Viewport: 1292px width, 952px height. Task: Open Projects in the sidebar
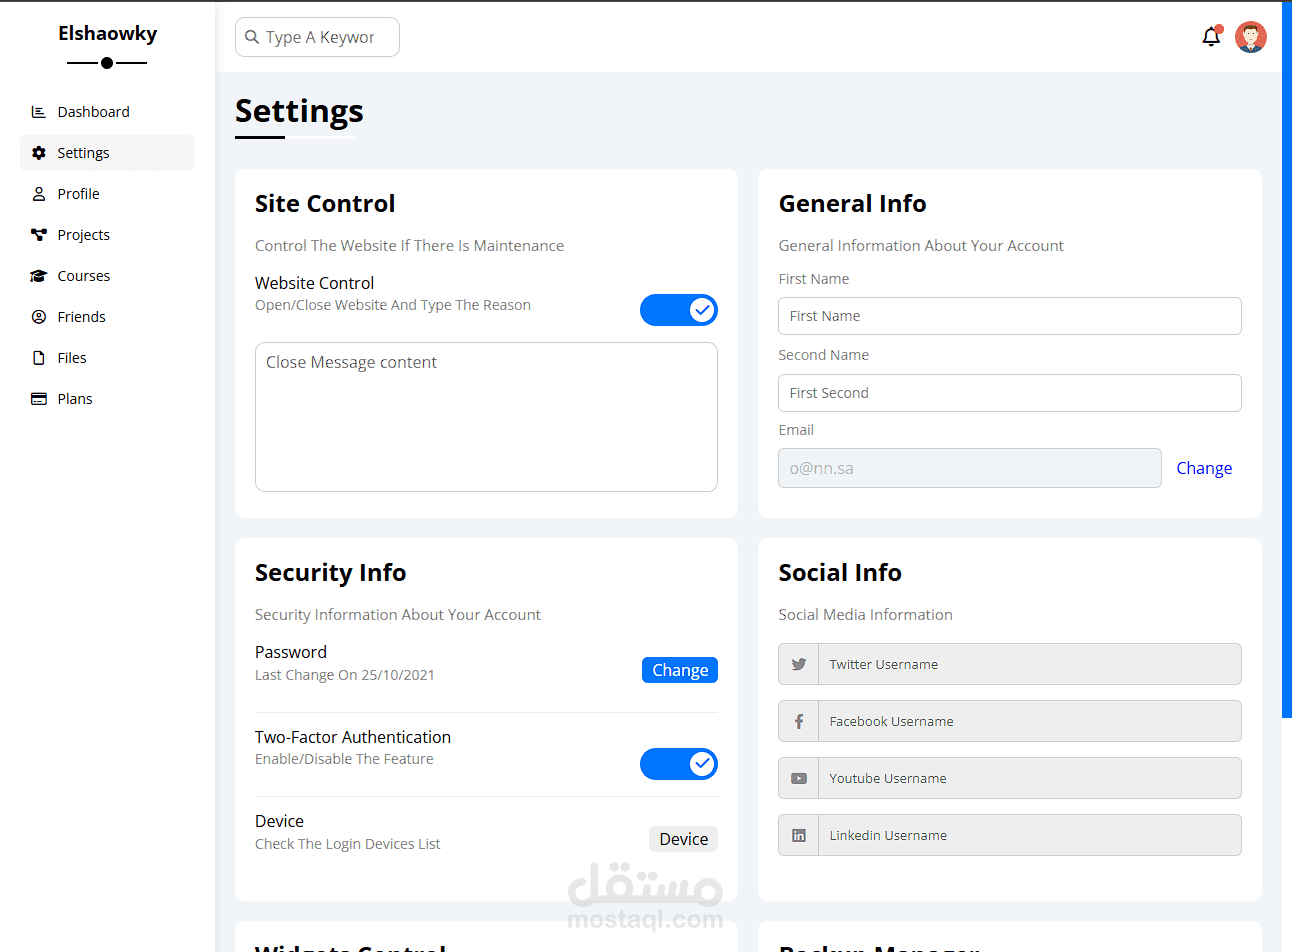[x=107, y=235]
